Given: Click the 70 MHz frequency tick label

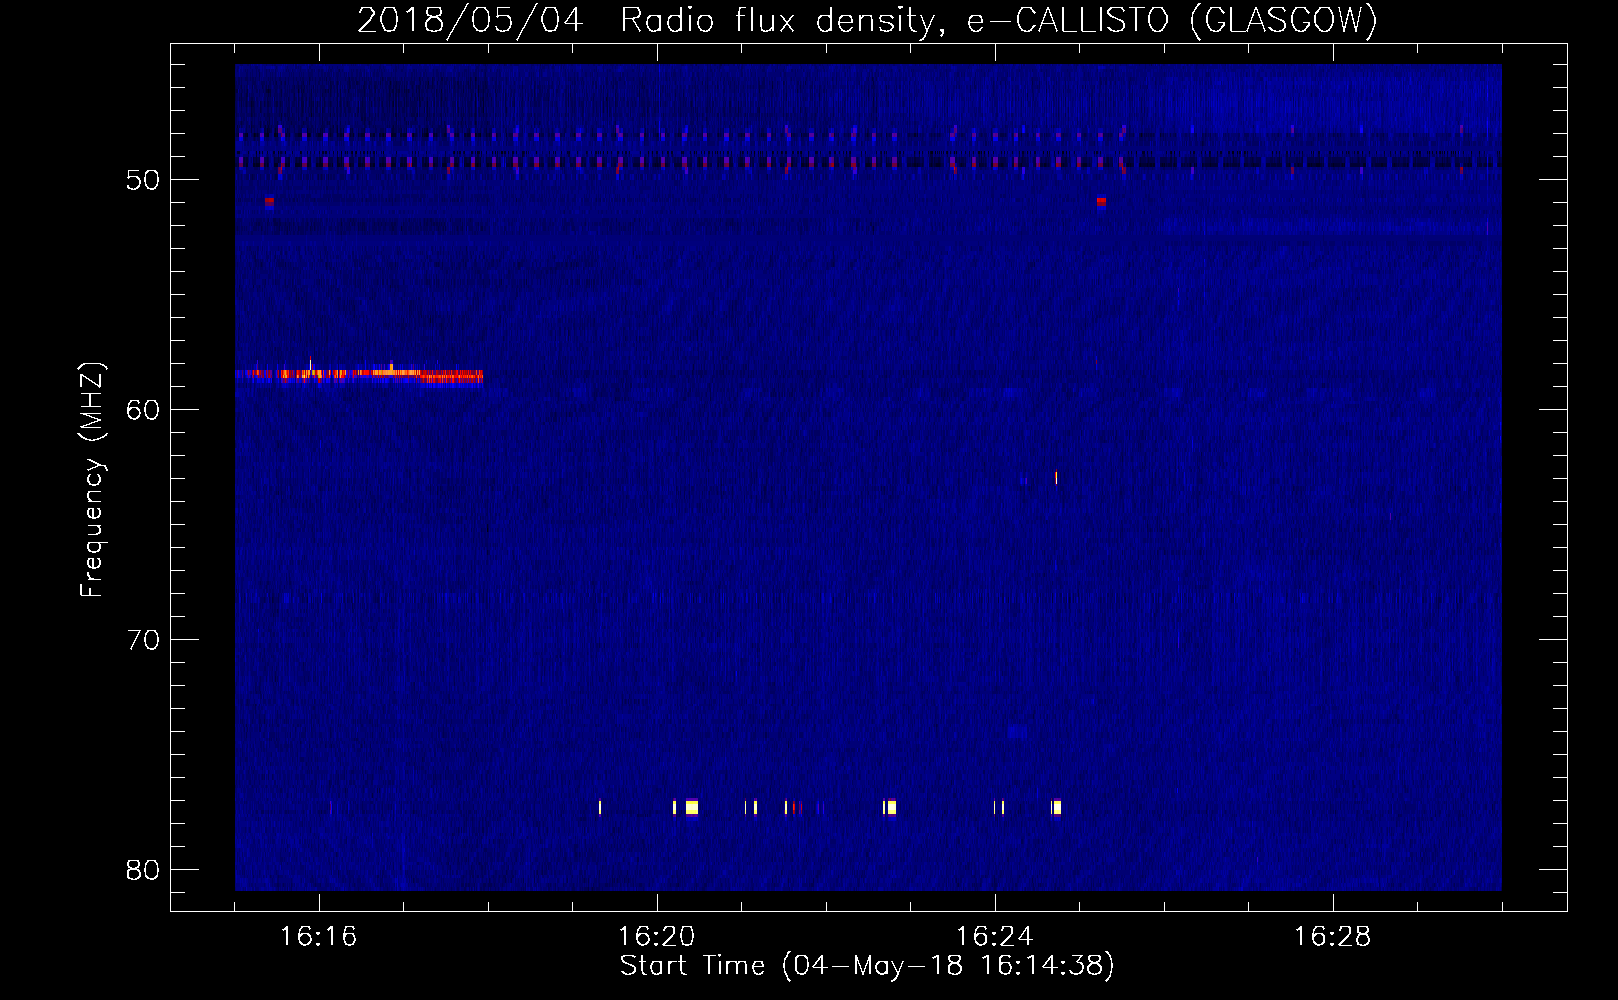Looking at the screenshot, I should (143, 640).
